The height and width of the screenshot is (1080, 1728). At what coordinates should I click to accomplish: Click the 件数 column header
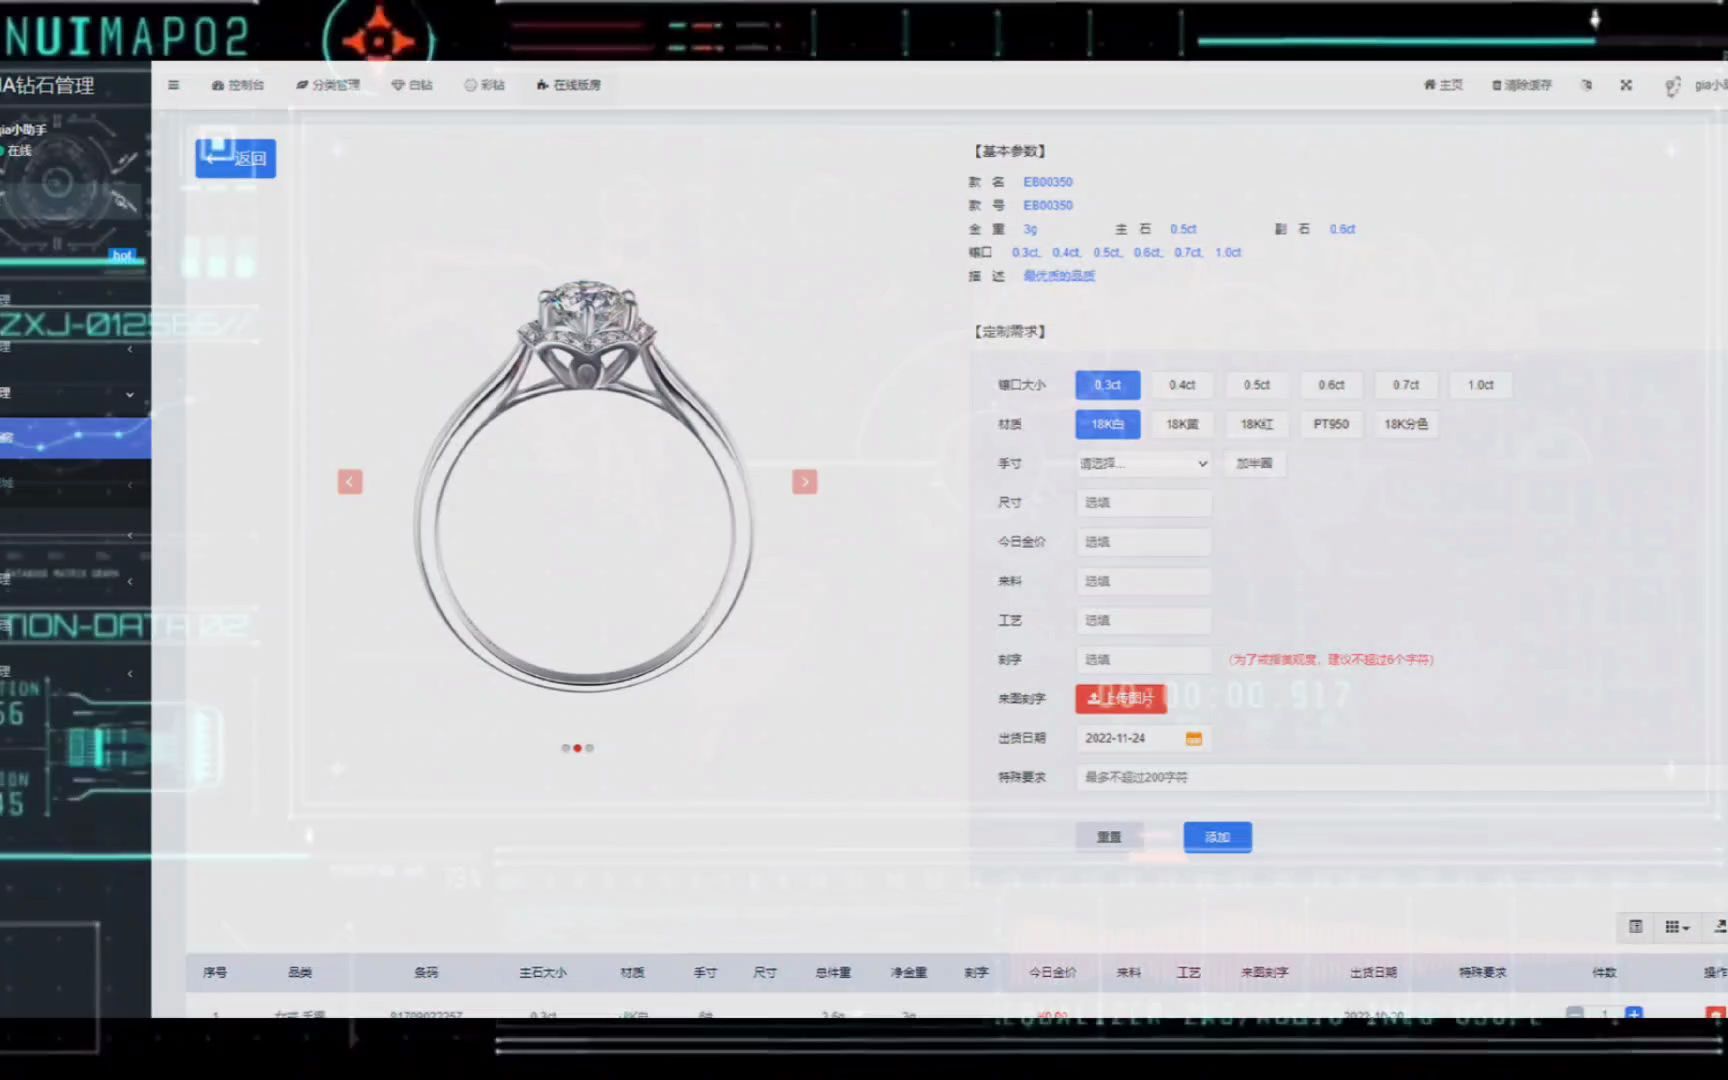click(1604, 972)
